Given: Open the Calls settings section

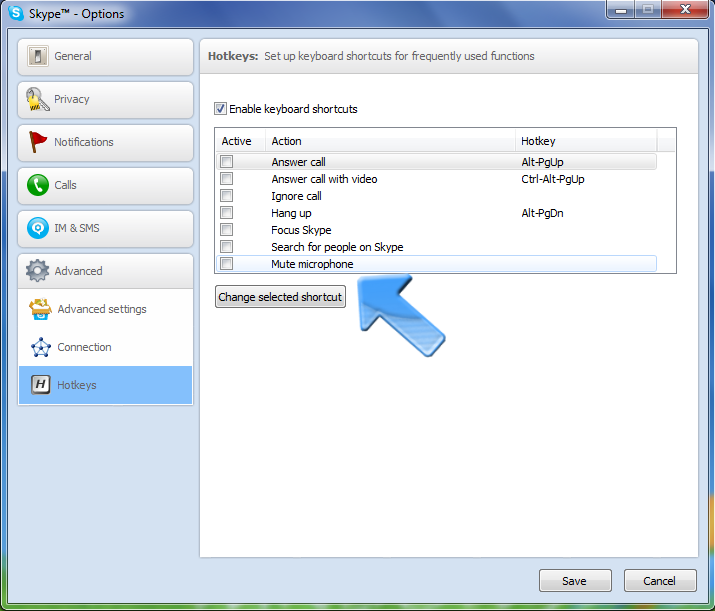Looking at the screenshot, I should (105, 186).
